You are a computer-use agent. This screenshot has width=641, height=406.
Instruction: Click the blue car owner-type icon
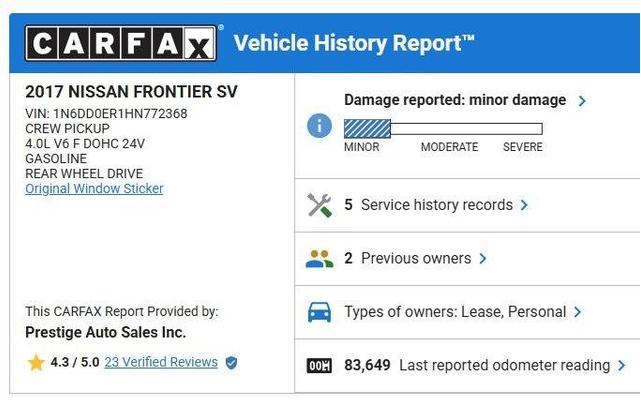(x=319, y=312)
